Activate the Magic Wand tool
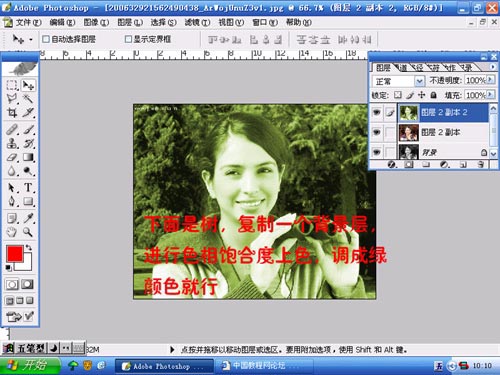 coord(28,99)
